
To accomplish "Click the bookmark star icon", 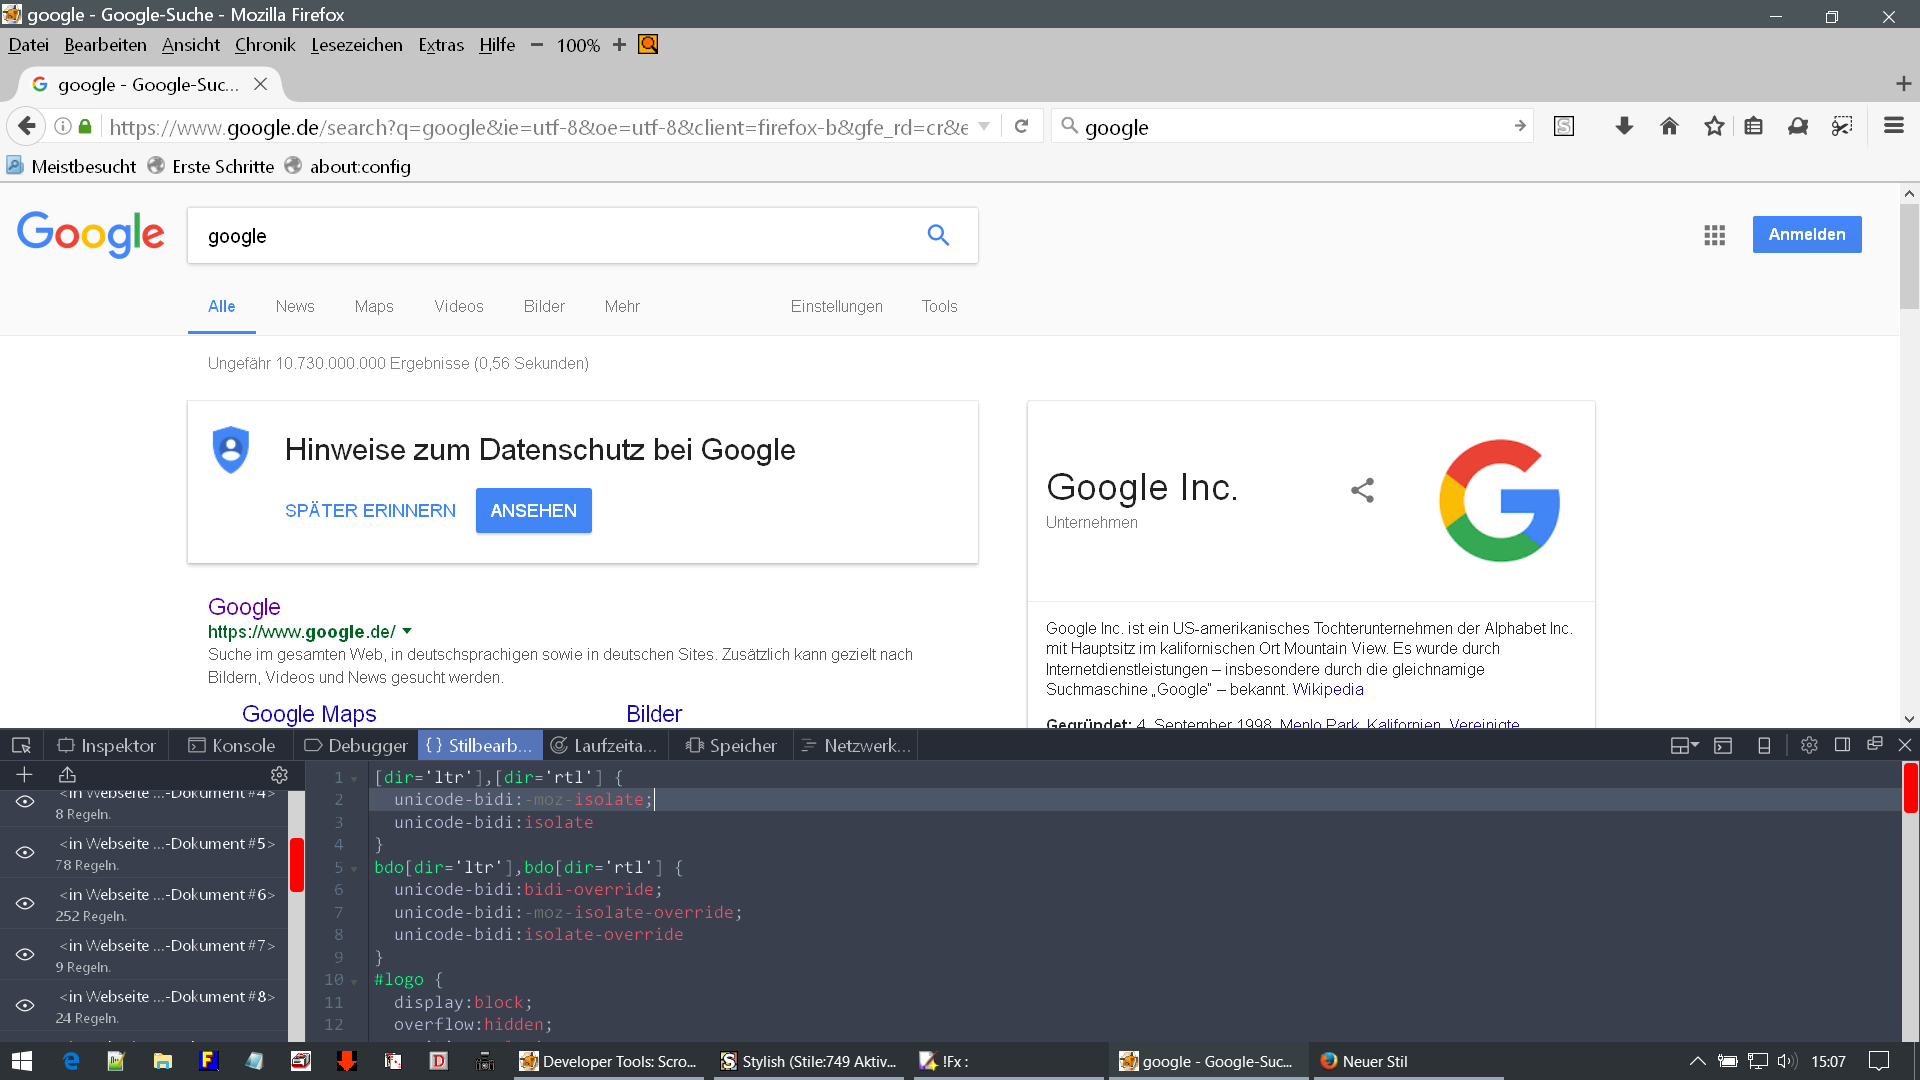I will [x=1714, y=126].
